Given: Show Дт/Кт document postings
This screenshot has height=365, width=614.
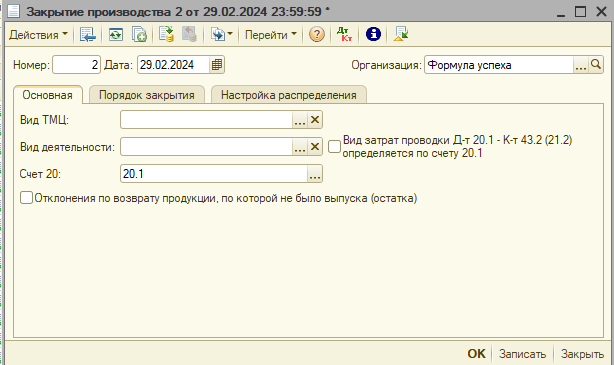Looking at the screenshot, I should click(345, 34).
